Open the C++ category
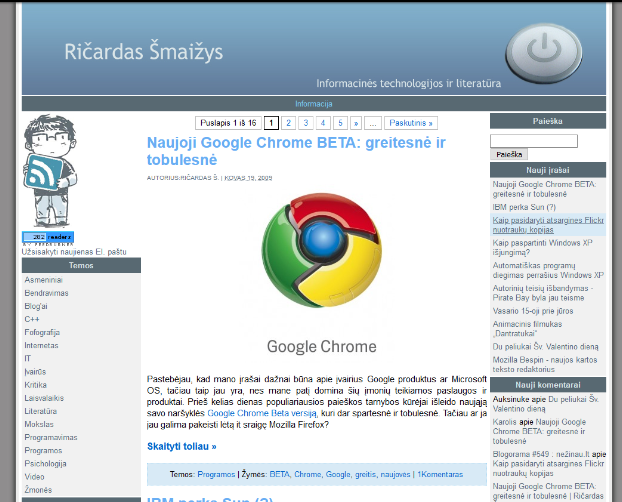The width and height of the screenshot is (622, 502). pyautogui.click(x=32, y=319)
